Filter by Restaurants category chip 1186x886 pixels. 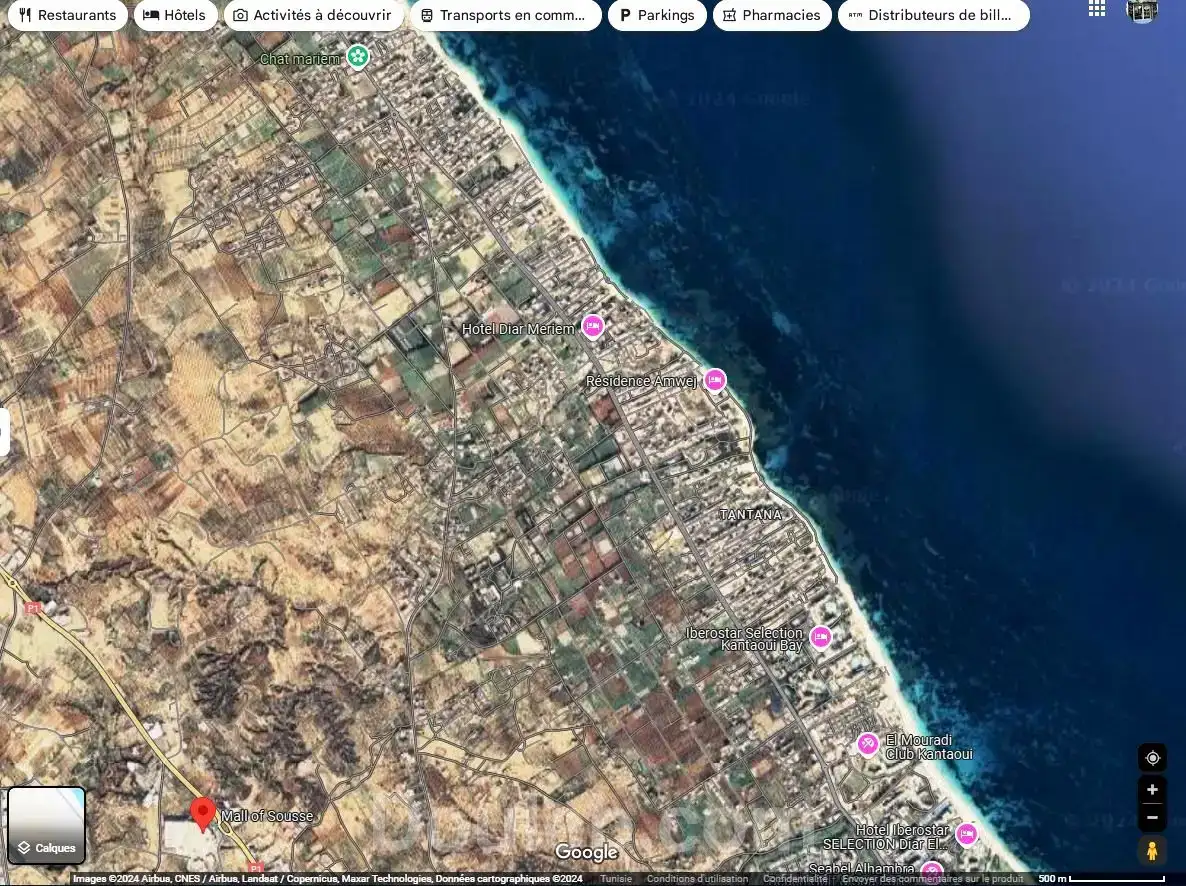pos(67,15)
